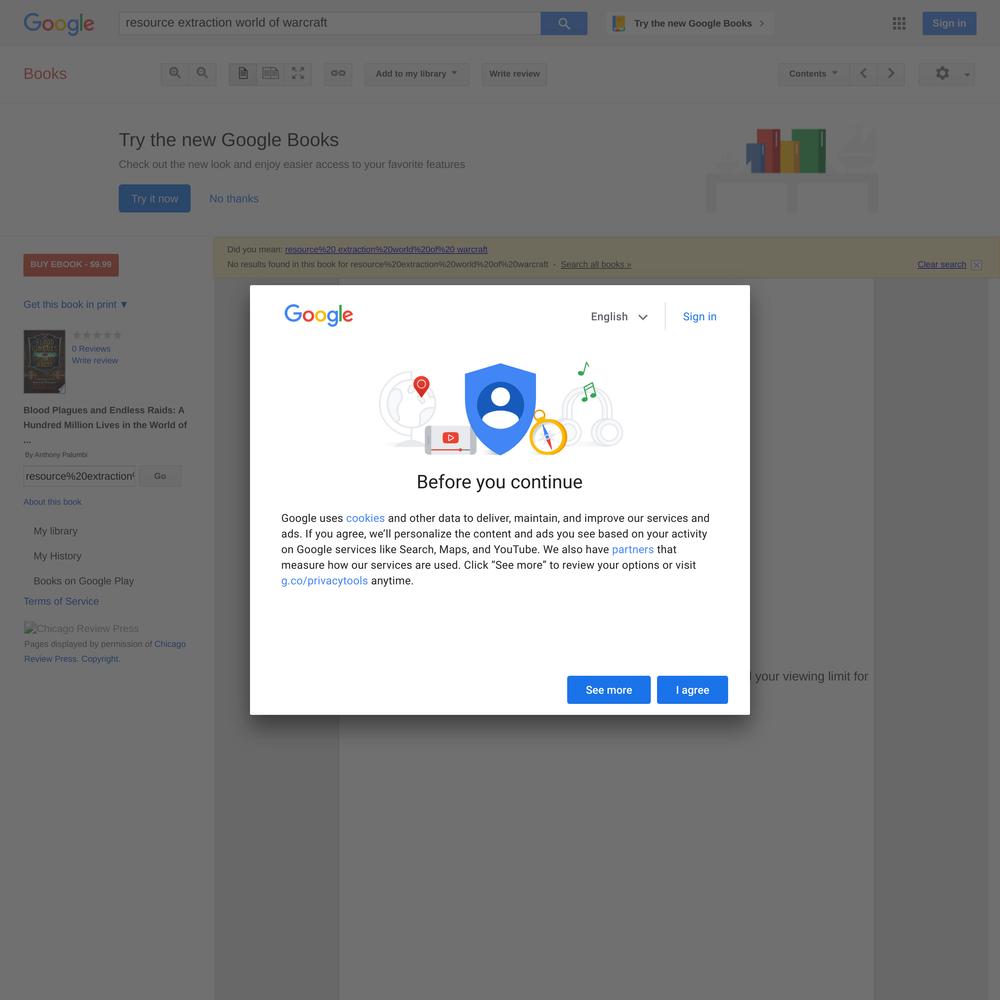Image resolution: width=1000 pixels, height=1000 pixels.
Task: Click the link chain icon
Action: 338,73
